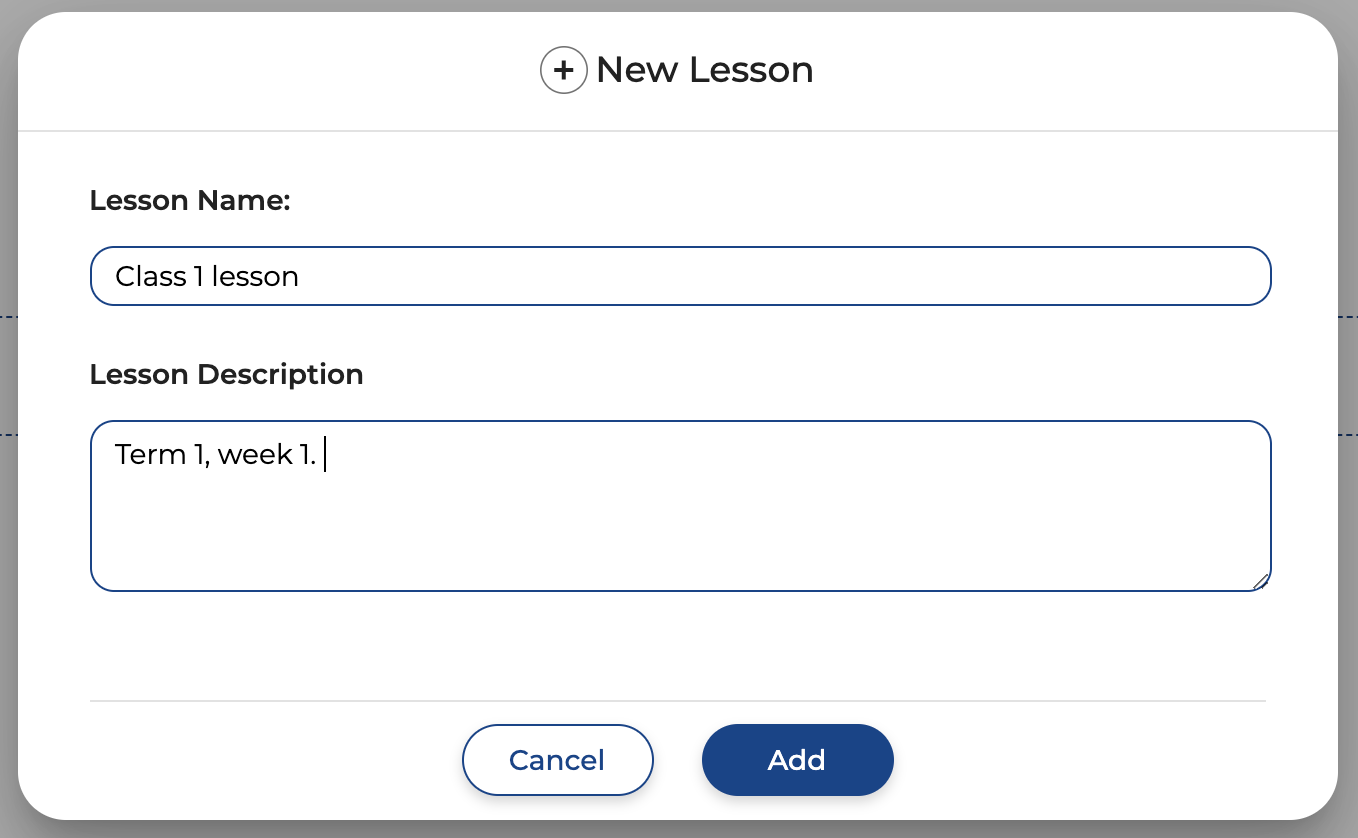The height and width of the screenshot is (838, 1358).
Task: Click dashed line at left background edge
Action: [8, 317]
